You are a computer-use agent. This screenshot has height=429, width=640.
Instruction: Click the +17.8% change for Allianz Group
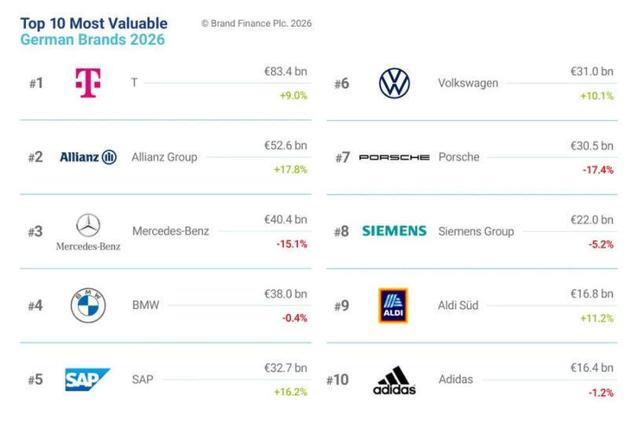click(291, 169)
